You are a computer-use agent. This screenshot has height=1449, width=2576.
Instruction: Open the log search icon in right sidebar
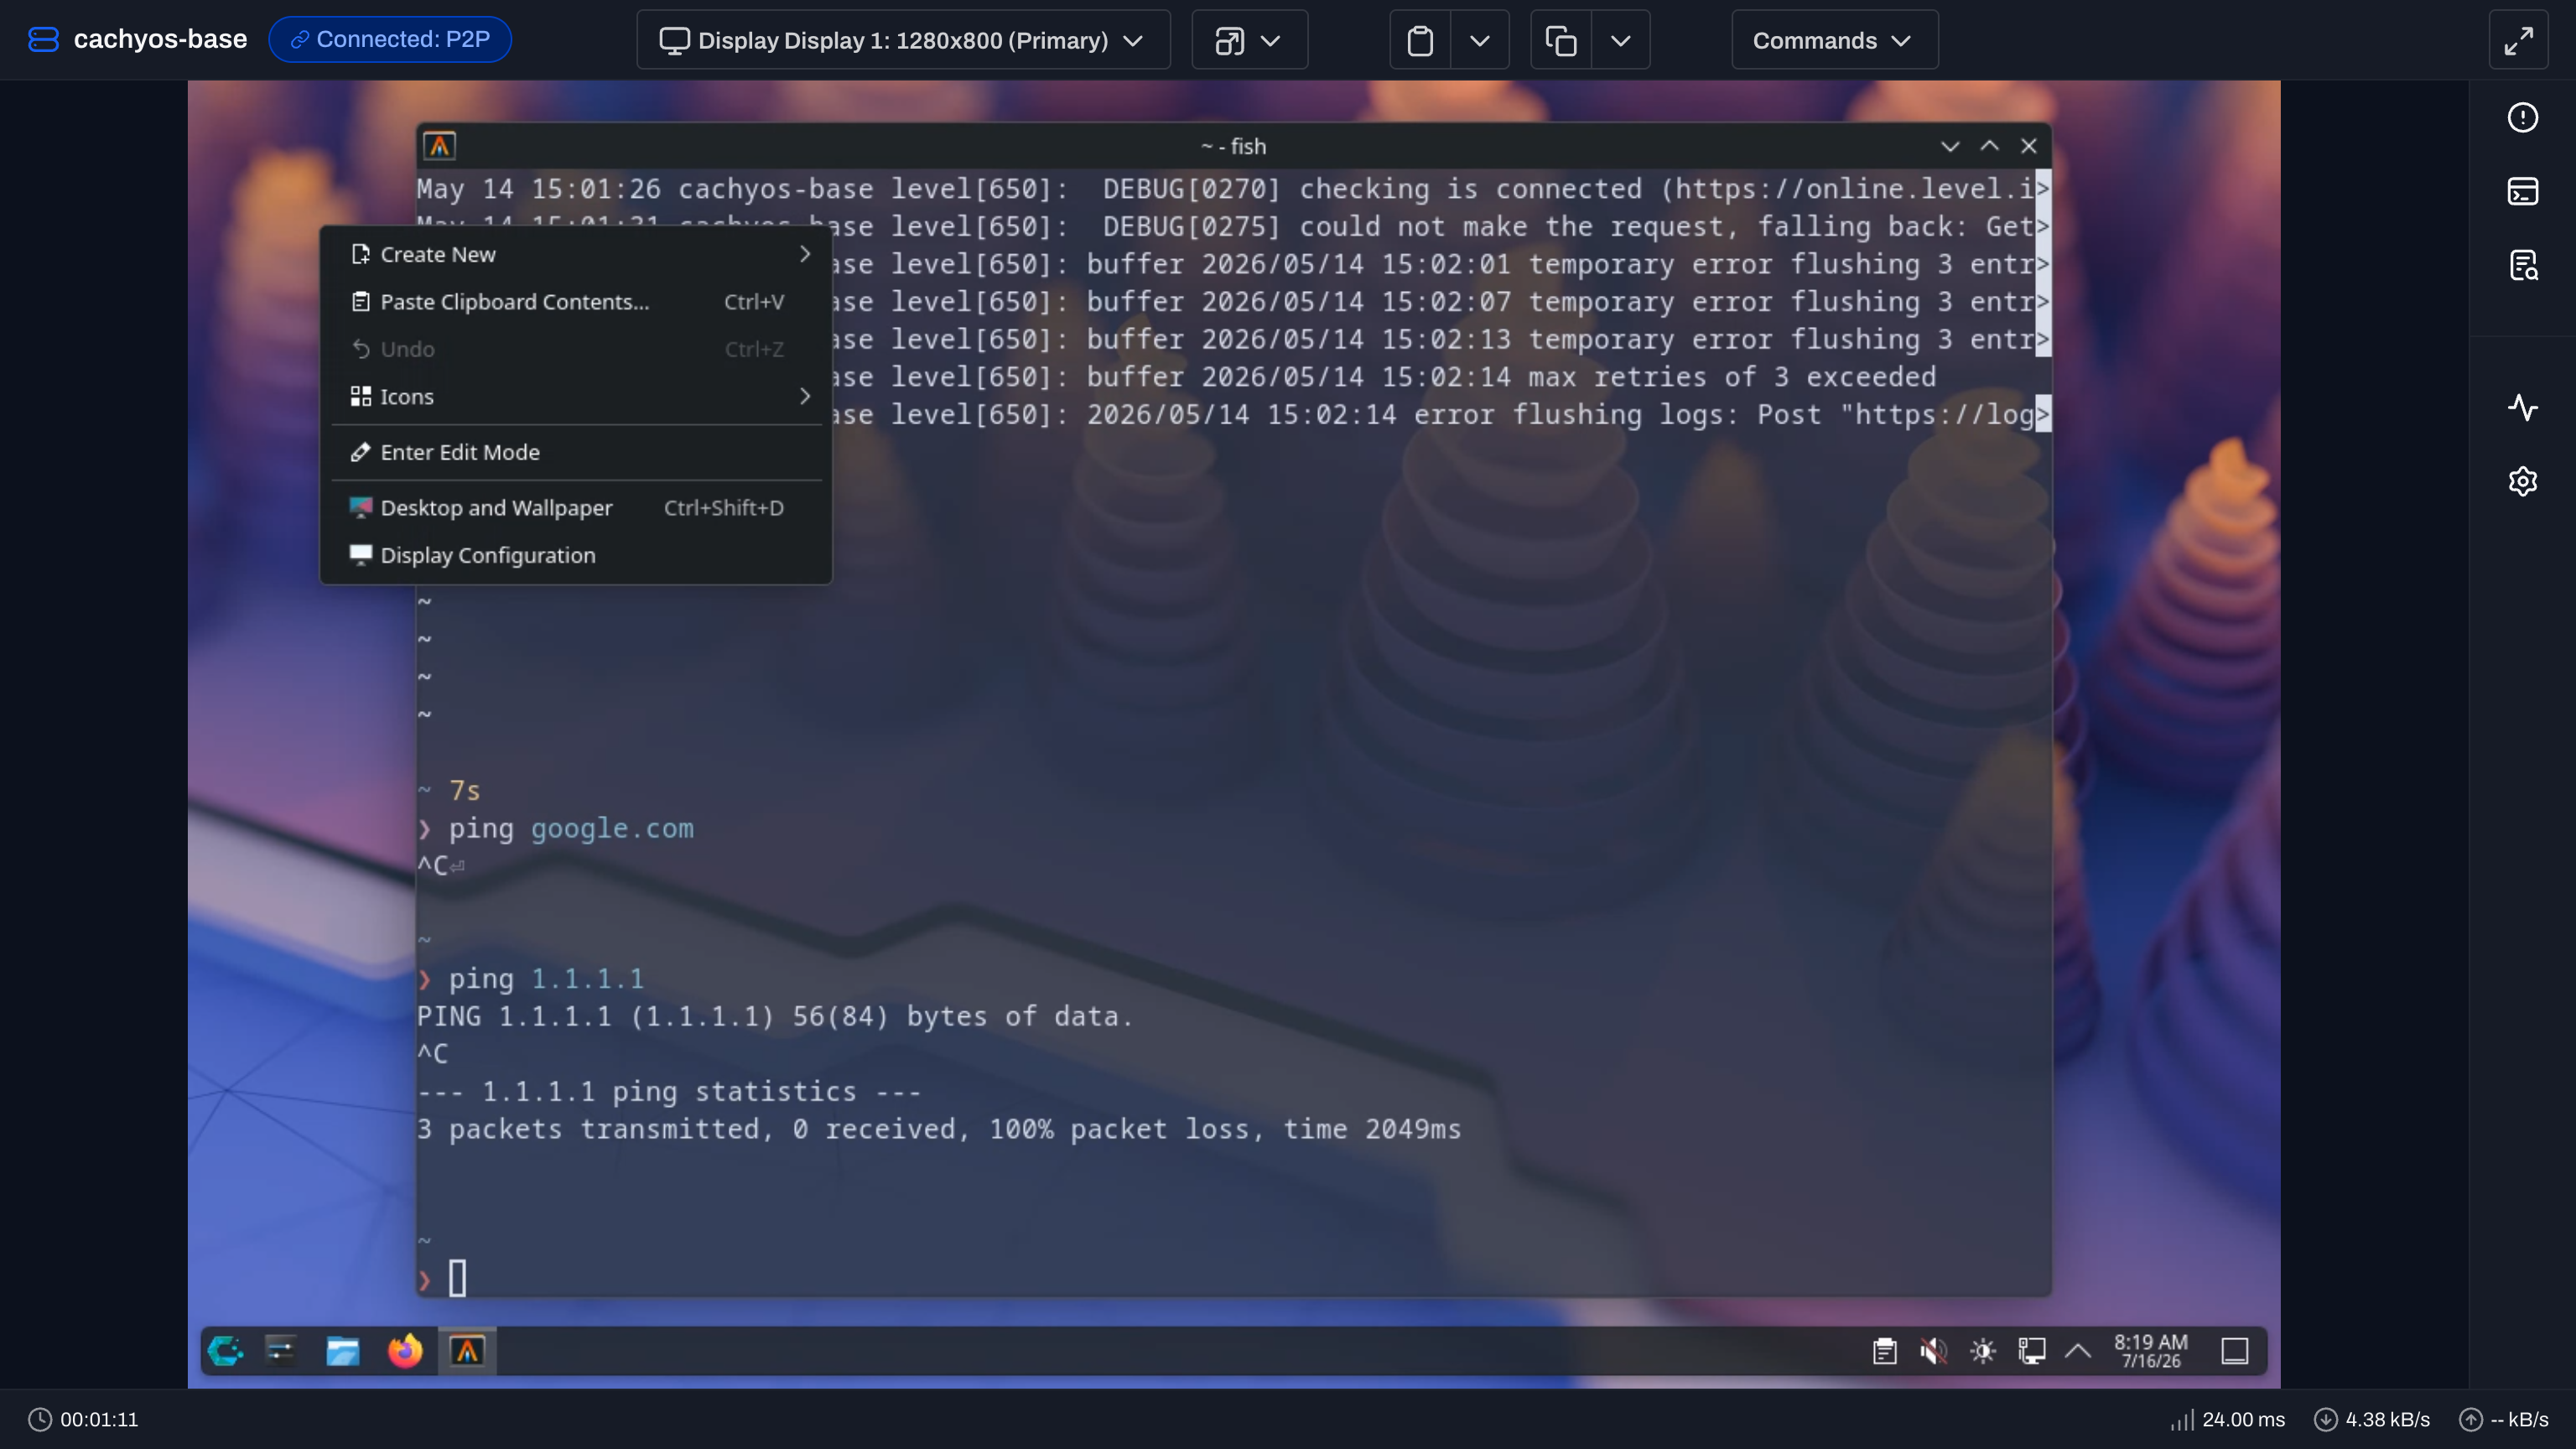click(x=2522, y=265)
